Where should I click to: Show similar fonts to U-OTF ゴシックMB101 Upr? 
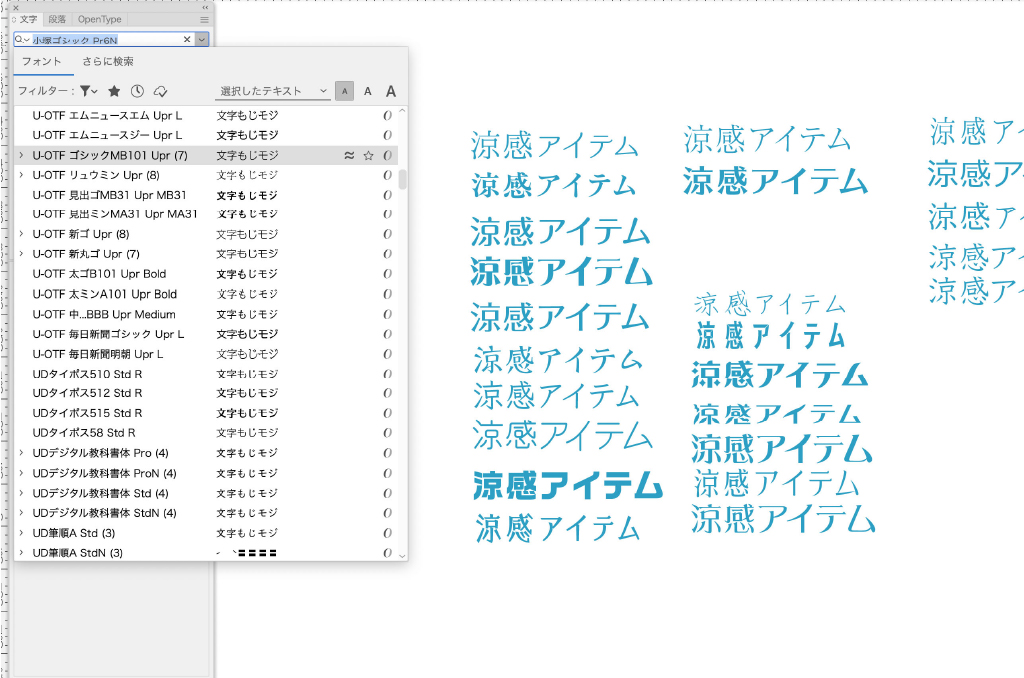coord(349,156)
